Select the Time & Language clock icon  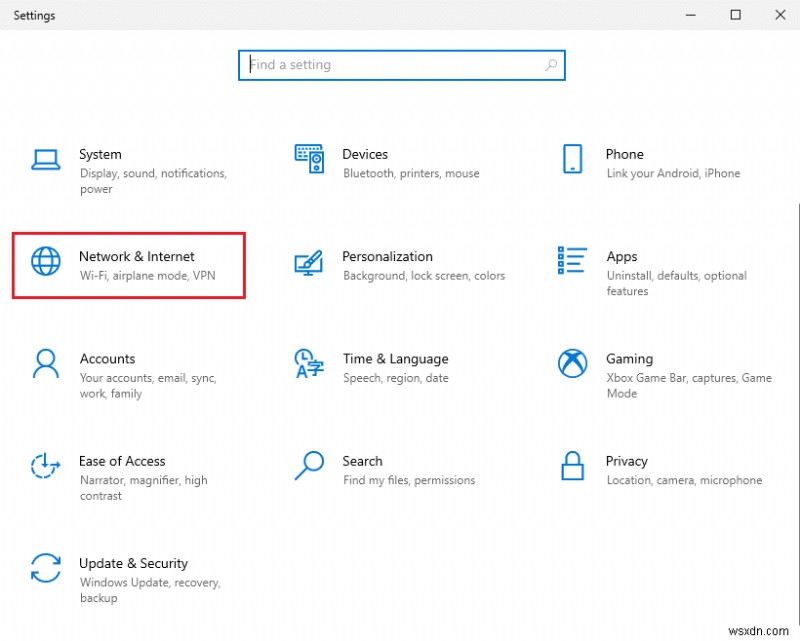coord(308,365)
